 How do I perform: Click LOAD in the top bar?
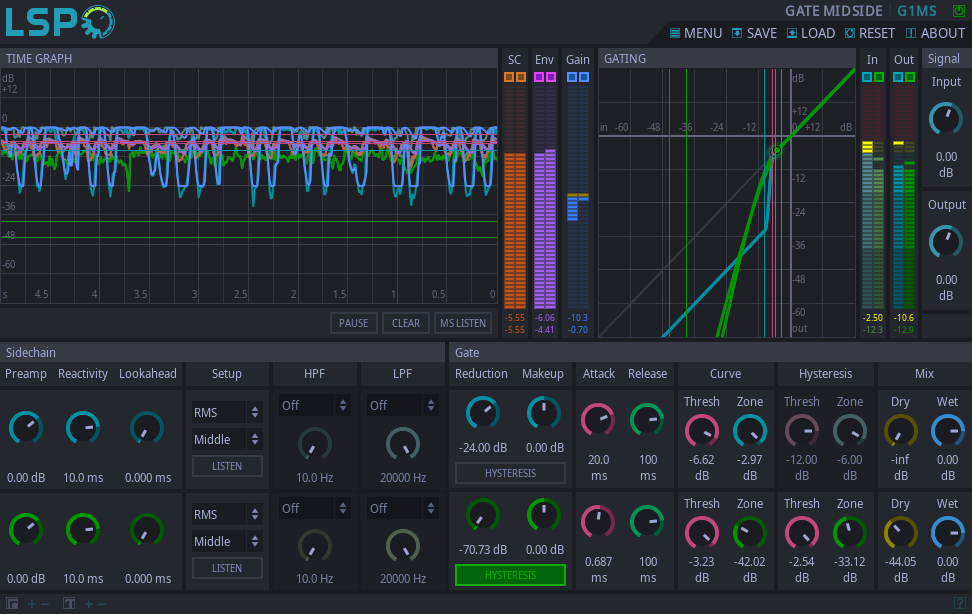pos(811,33)
